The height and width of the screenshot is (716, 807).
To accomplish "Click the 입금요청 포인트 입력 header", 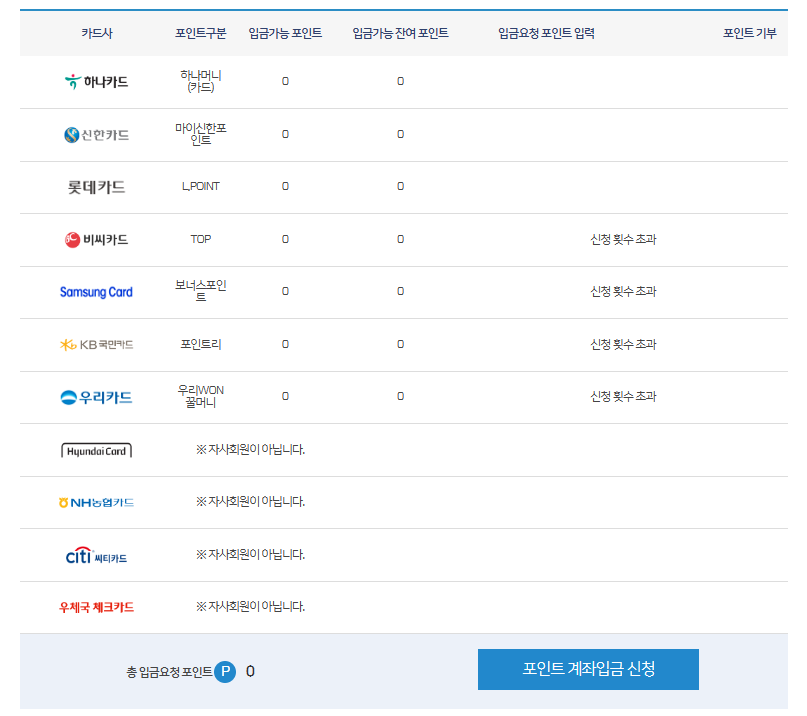I will tap(546, 33).
